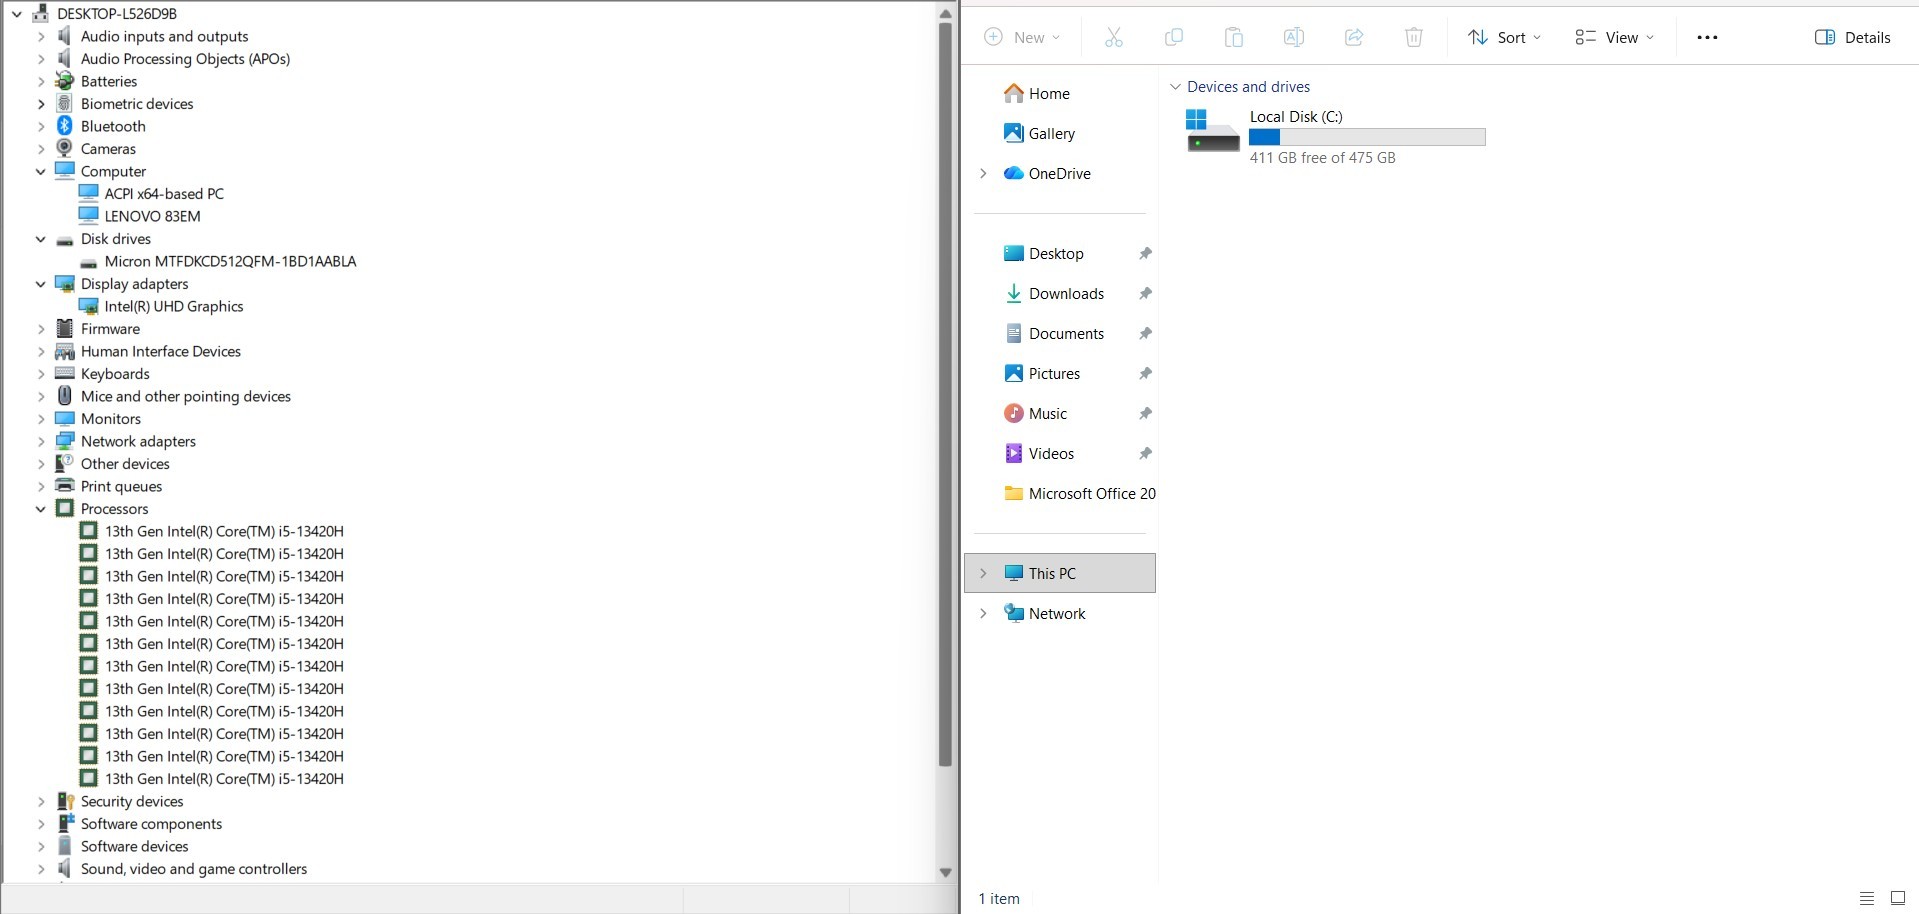Viewport: 1919px width, 914px height.
Task: Select Intel(R) UHD Graphics device
Action: tap(173, 307)
